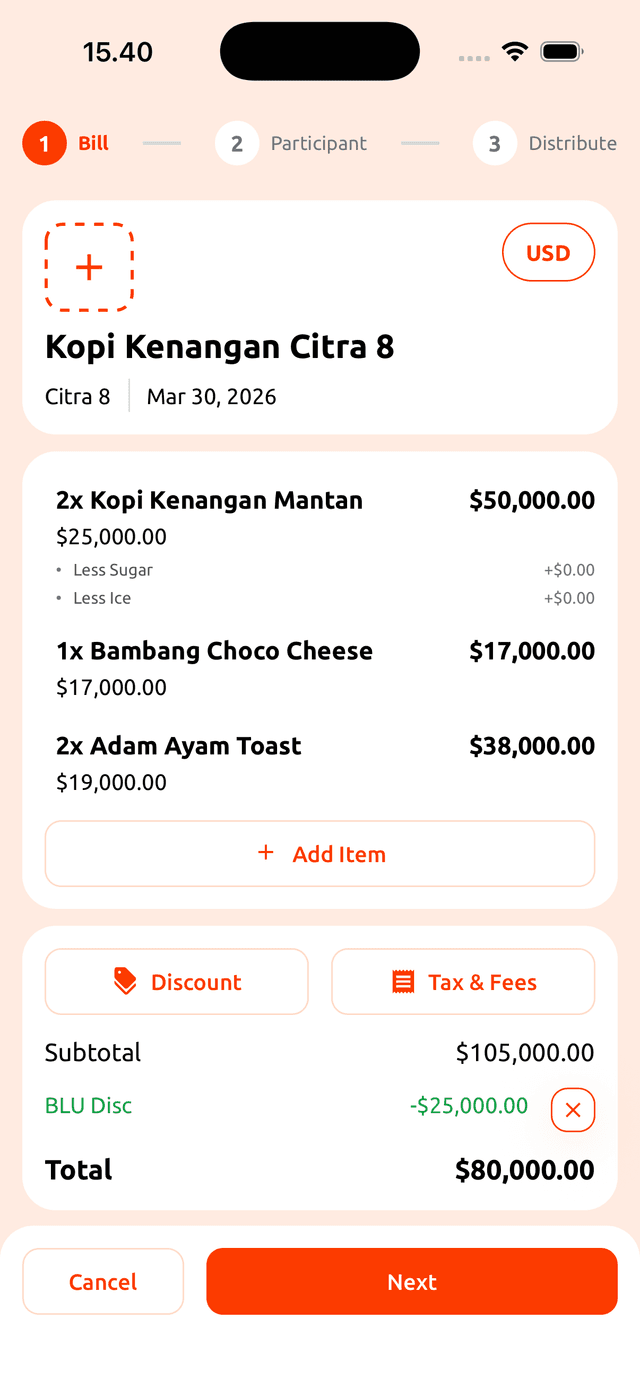Click the battery indicator icon
Screen dimensions: 640x1391
coord(561,50)
